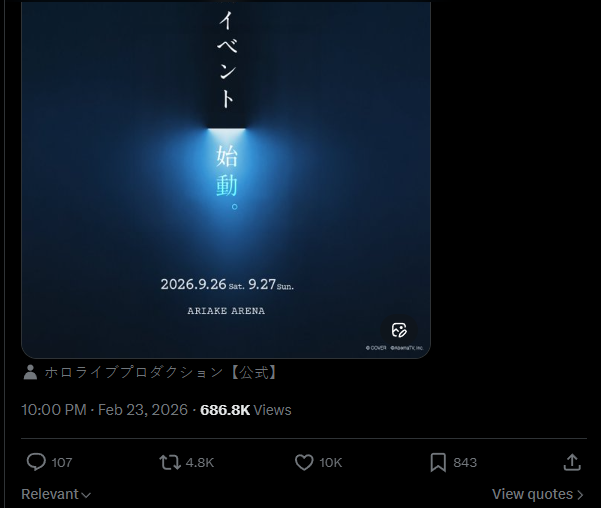The height and width of the screenshot is (508, 601).
Task: Open the View quotes link
Action: [538, 494]
